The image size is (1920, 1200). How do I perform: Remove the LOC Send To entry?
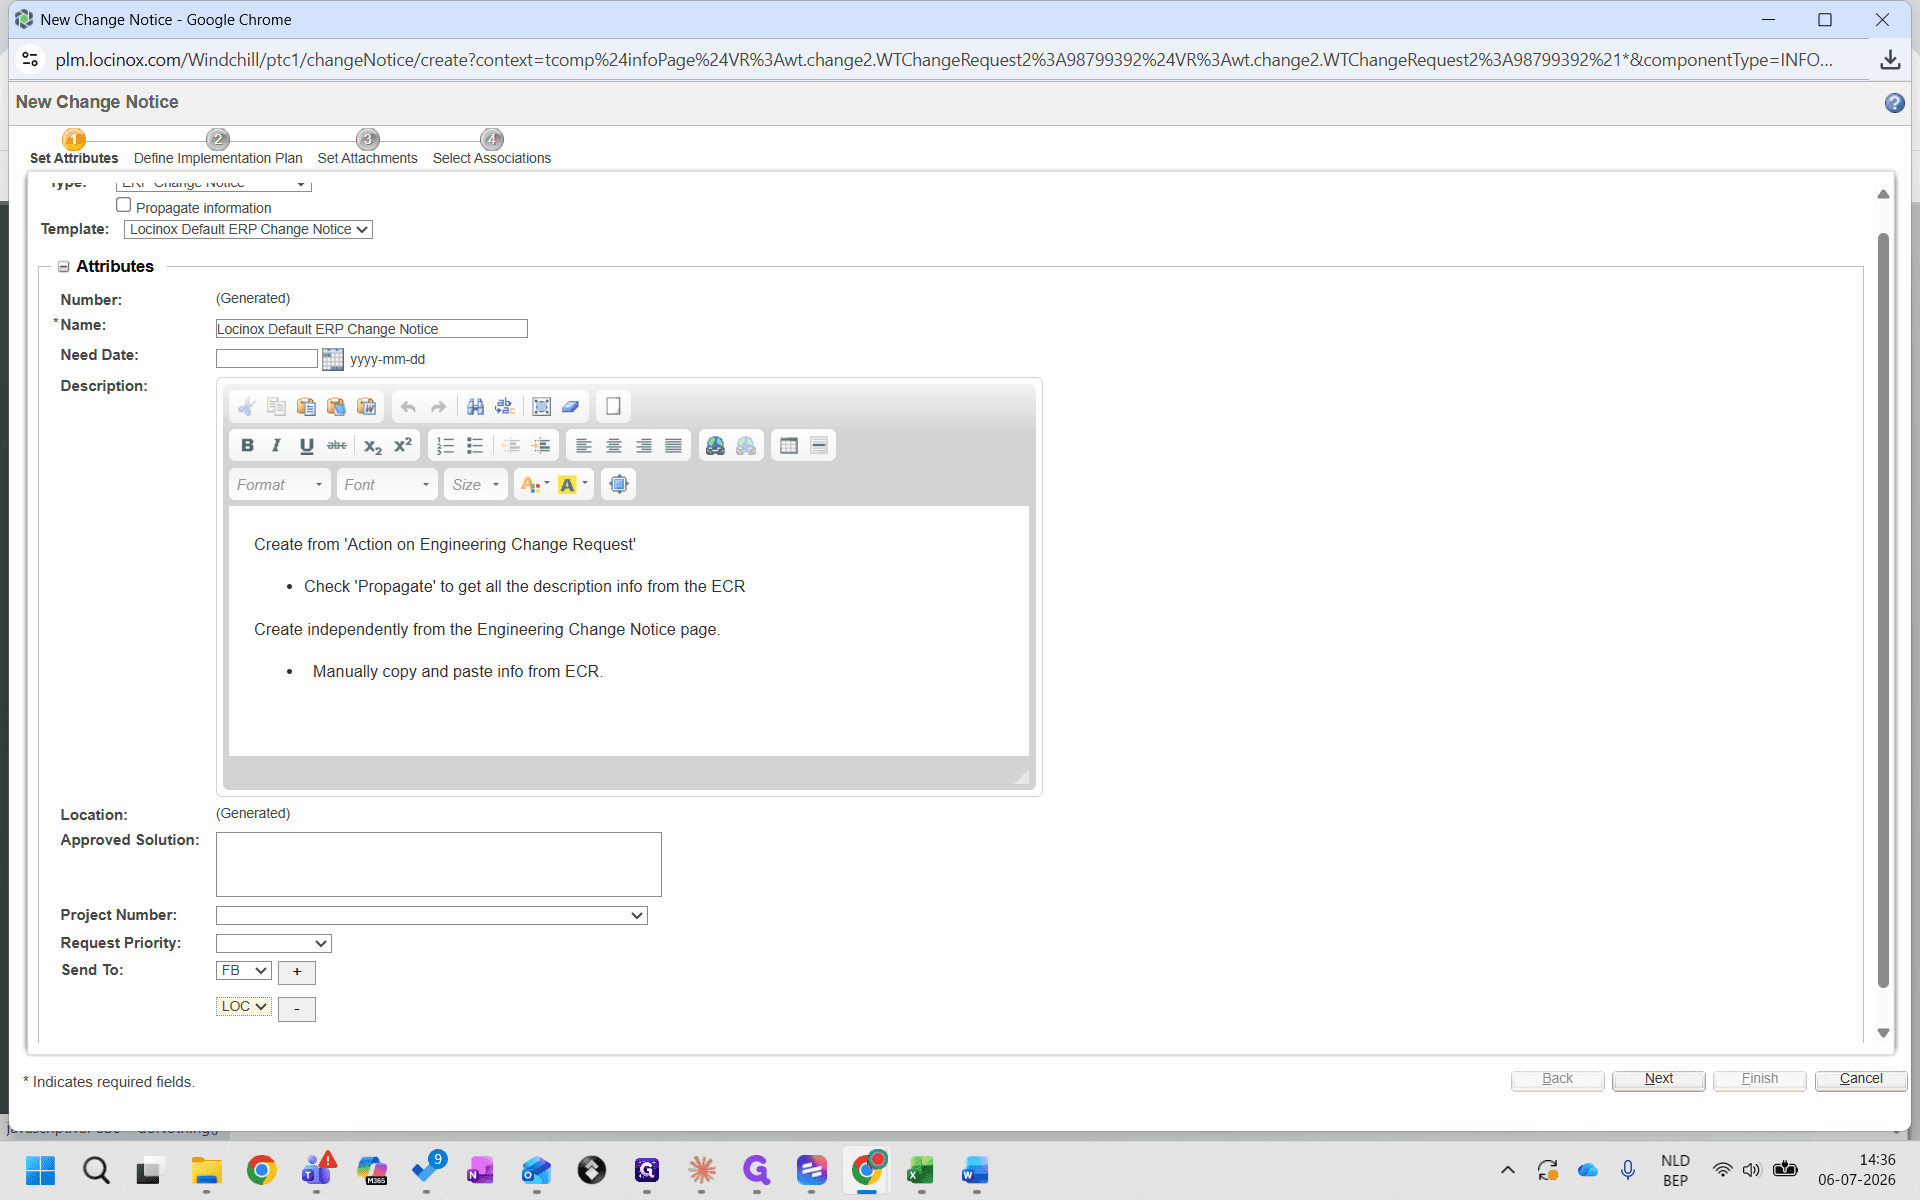point(297,1010)
